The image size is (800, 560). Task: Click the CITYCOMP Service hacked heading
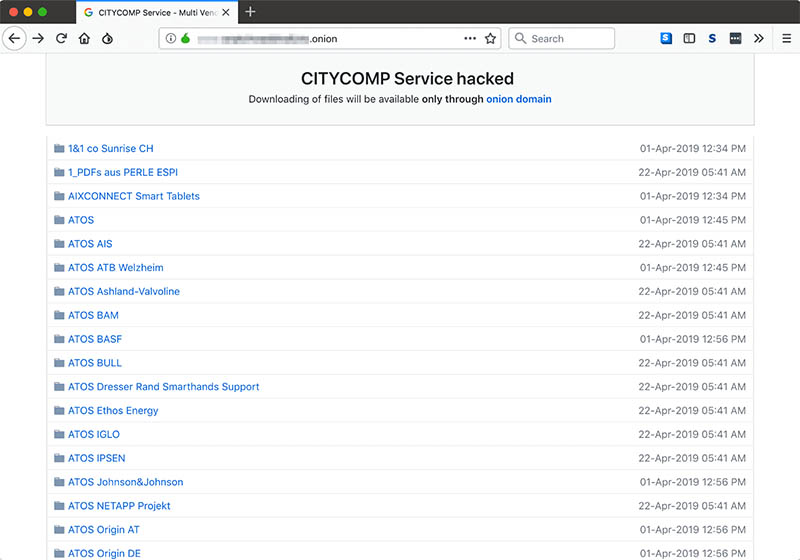tap(407, 79)
